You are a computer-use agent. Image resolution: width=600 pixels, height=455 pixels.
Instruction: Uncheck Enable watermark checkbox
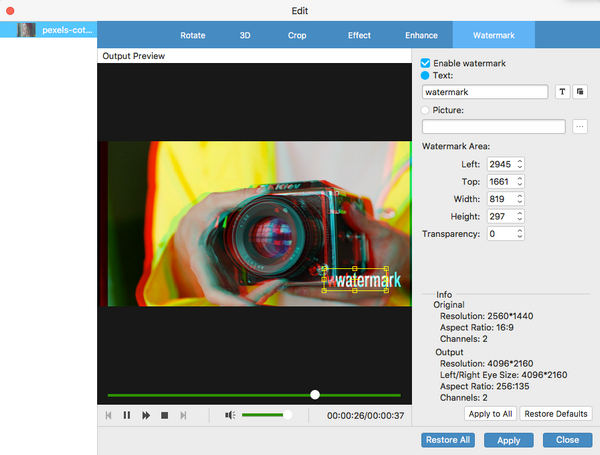pyautogui.click(x=427, y=63)
